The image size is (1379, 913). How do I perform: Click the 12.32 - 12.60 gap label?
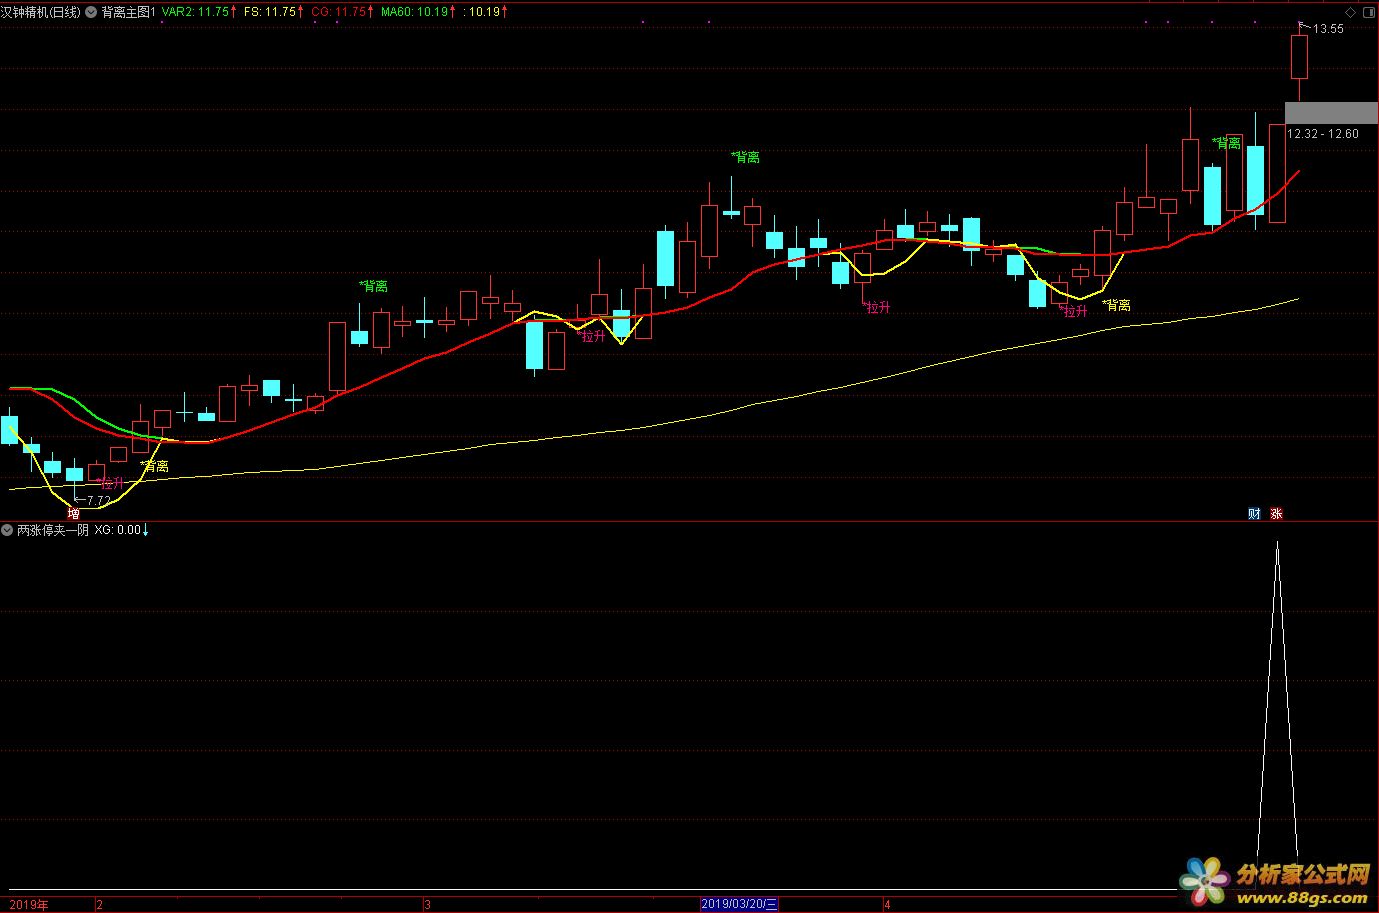click(x=1322, y=134)
